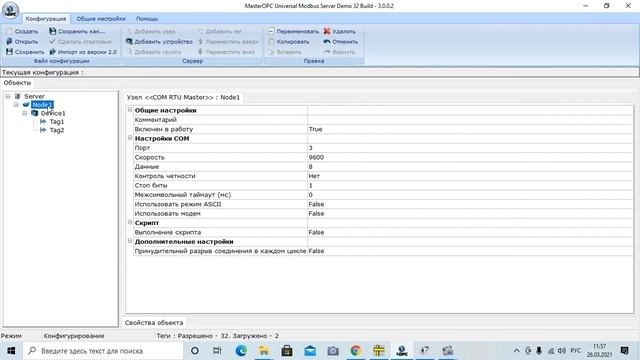This screenshot has width=640, height=360.
Task: Click the Вернуть redo button
Action: [340, 52]
